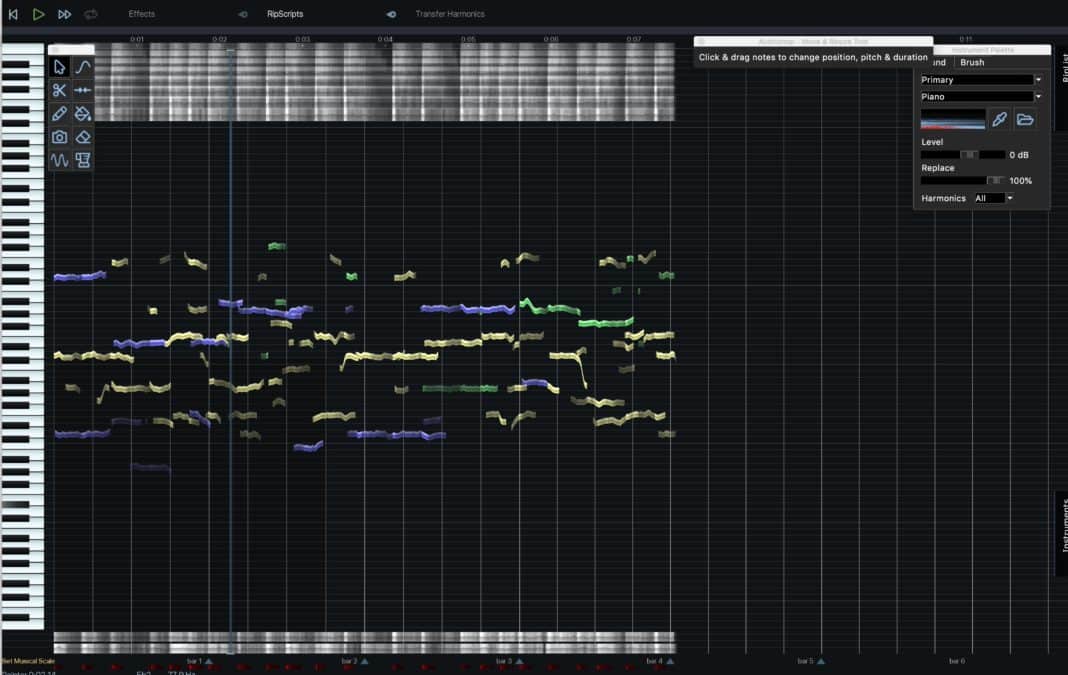The image size is (1068, 675).
Task: Select the arrow Move & Resize tool
Action: [60, 67]
